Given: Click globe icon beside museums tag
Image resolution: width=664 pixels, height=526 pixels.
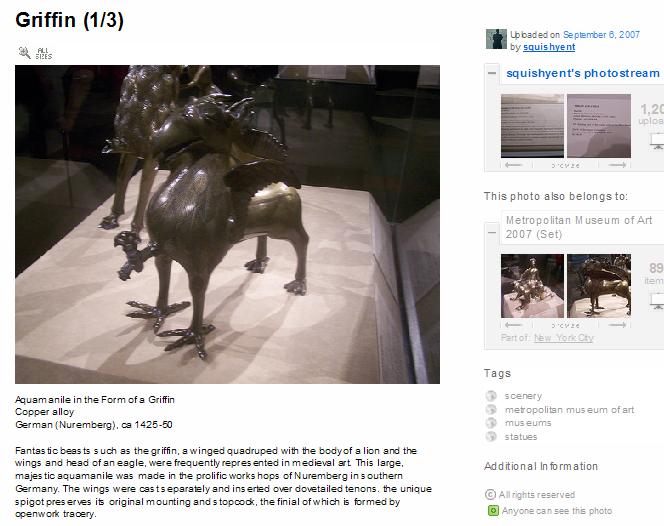Looking at the screenshot, I should pos(491,423).
